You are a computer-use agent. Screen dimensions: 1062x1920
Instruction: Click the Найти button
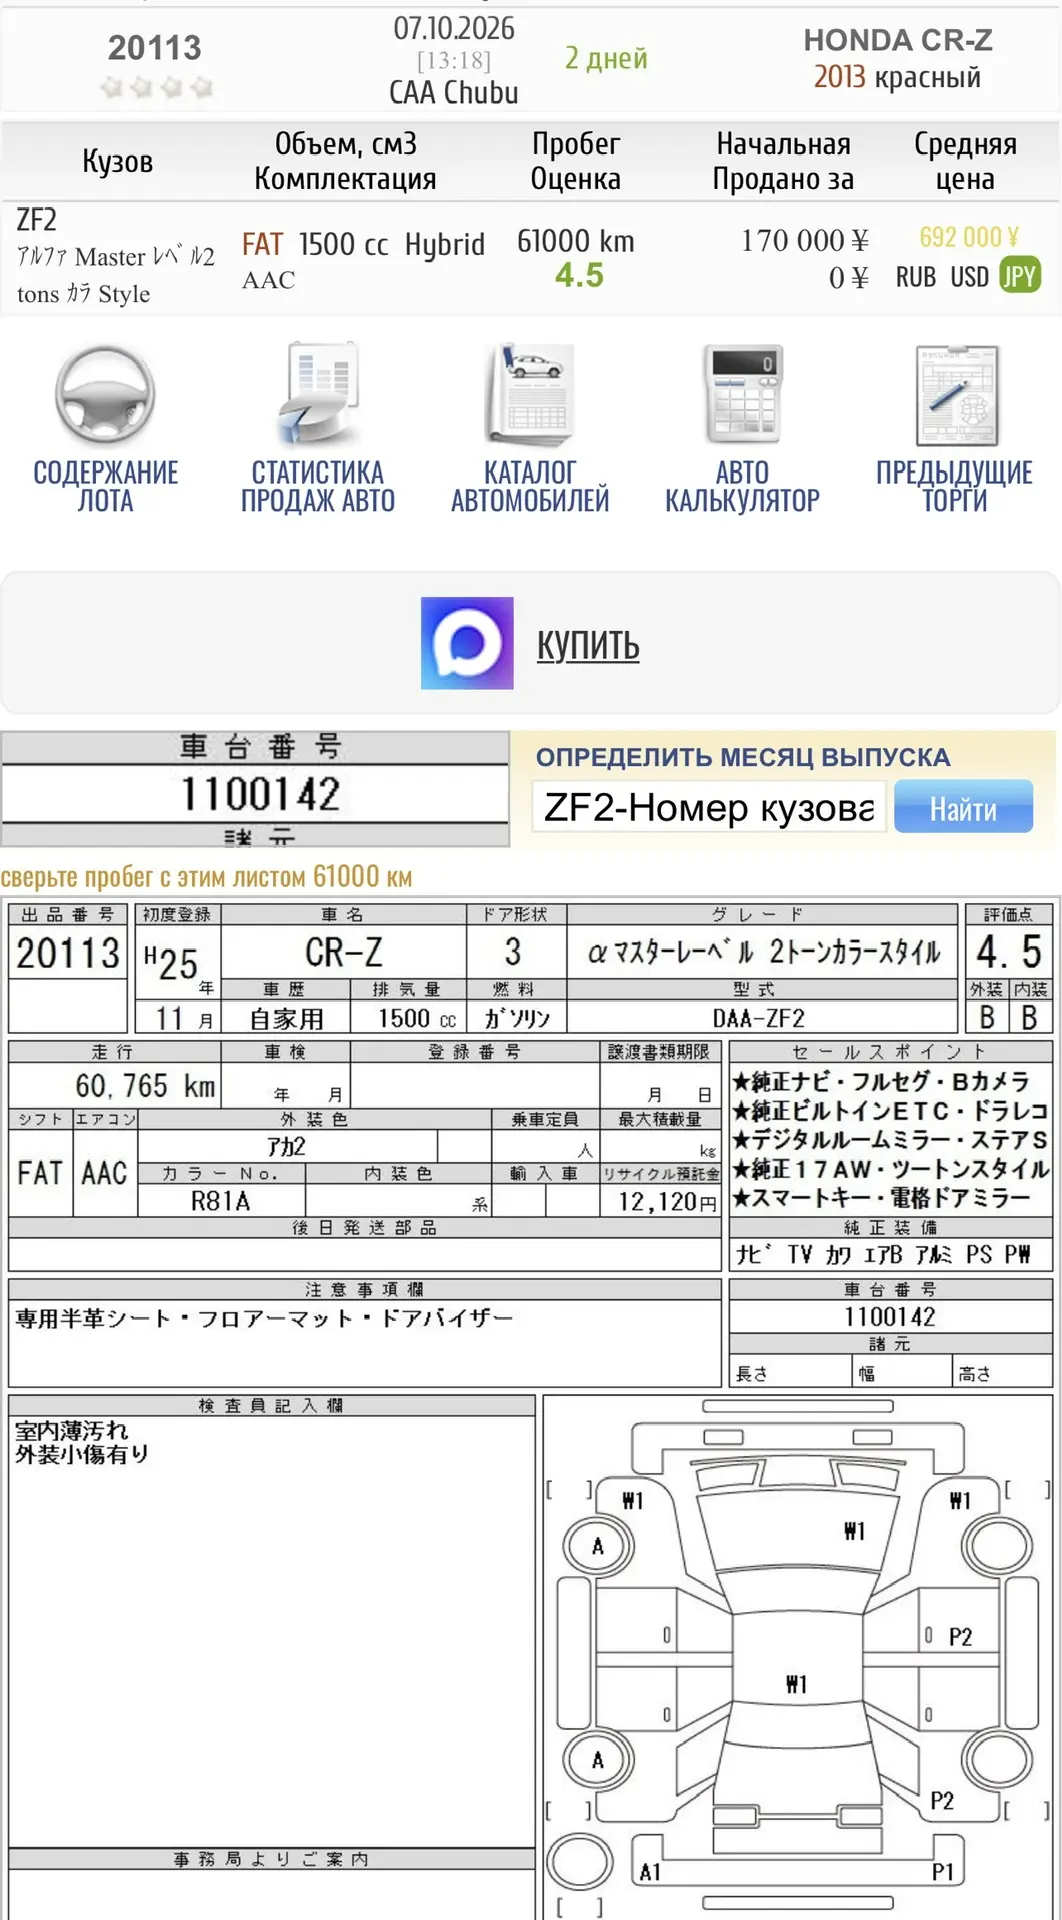pyautogui.click(x=963, y=807)
